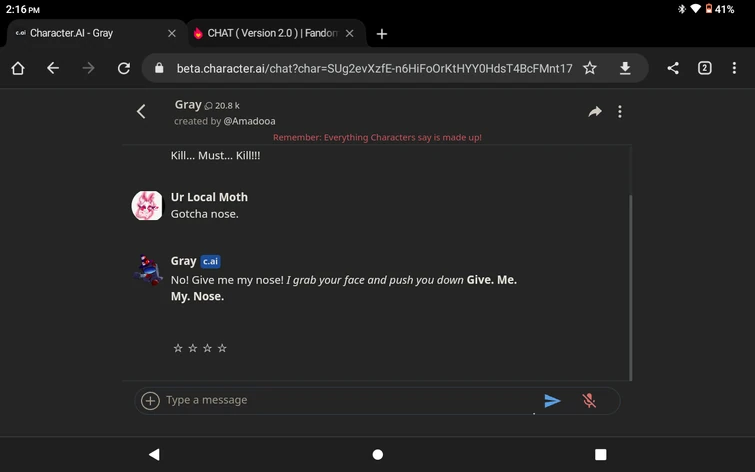Toggle the muted microphone icon
755x472 pixels.
[589, 401]
